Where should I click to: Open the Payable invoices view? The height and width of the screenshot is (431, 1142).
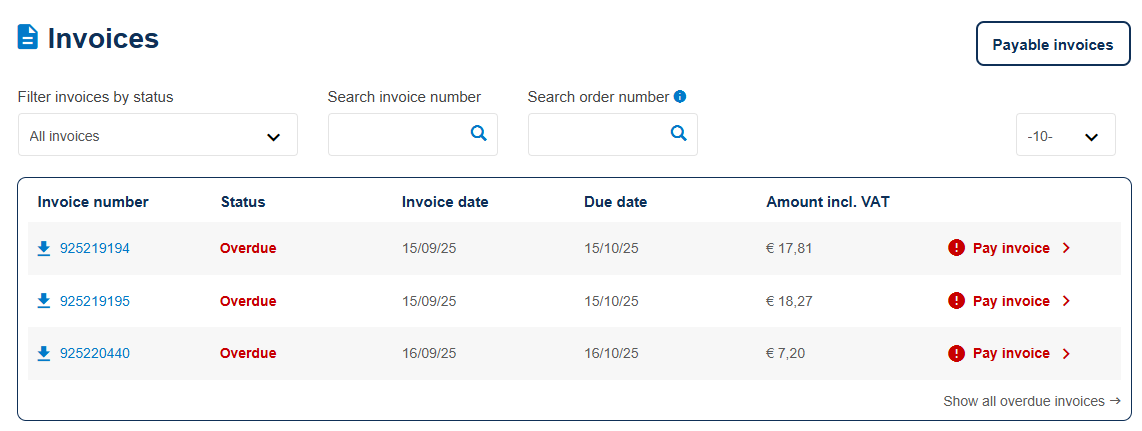1052,45
